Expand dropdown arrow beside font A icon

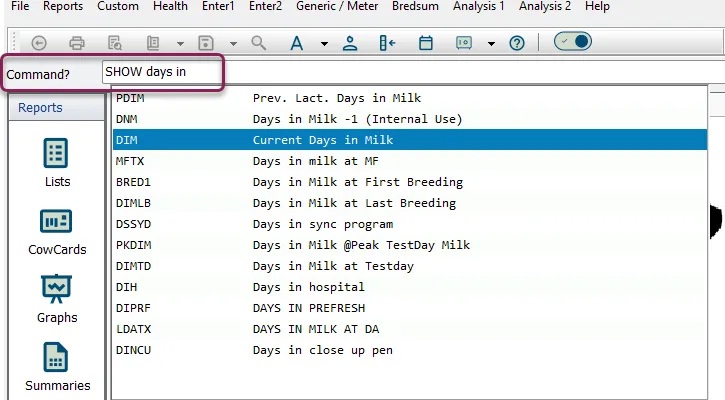325,43
